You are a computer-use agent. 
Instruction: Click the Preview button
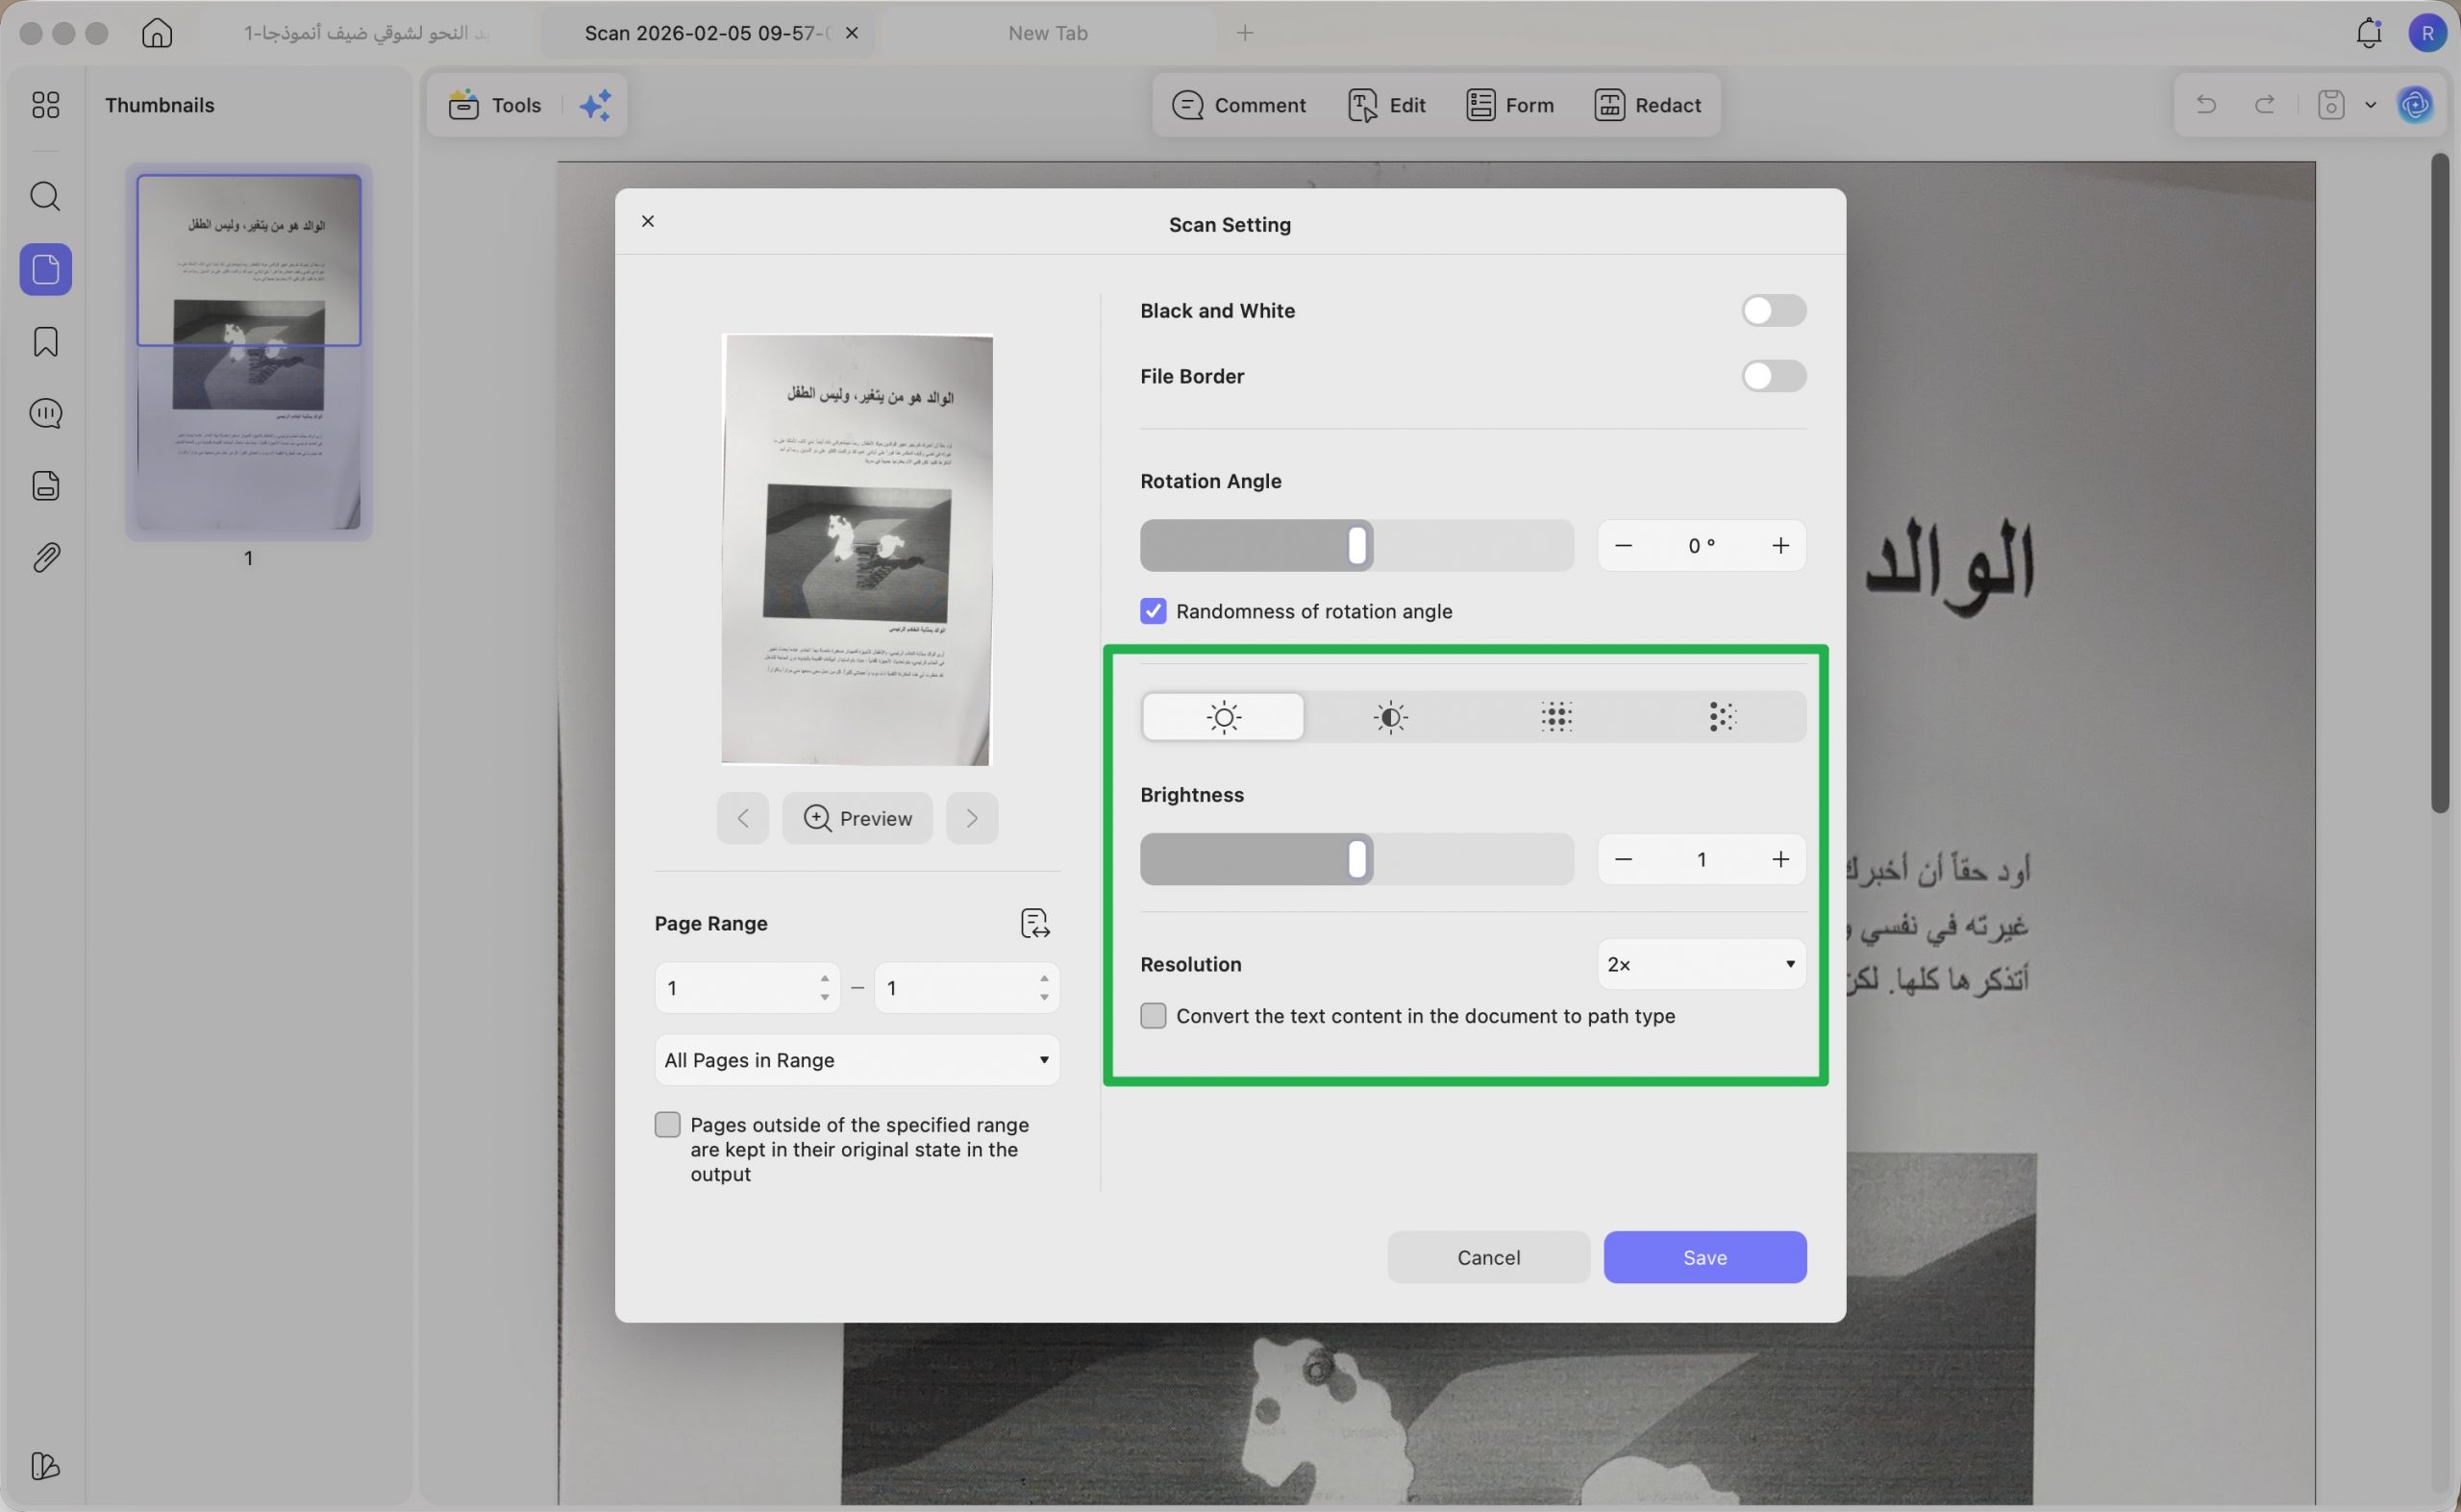[857, 818]
